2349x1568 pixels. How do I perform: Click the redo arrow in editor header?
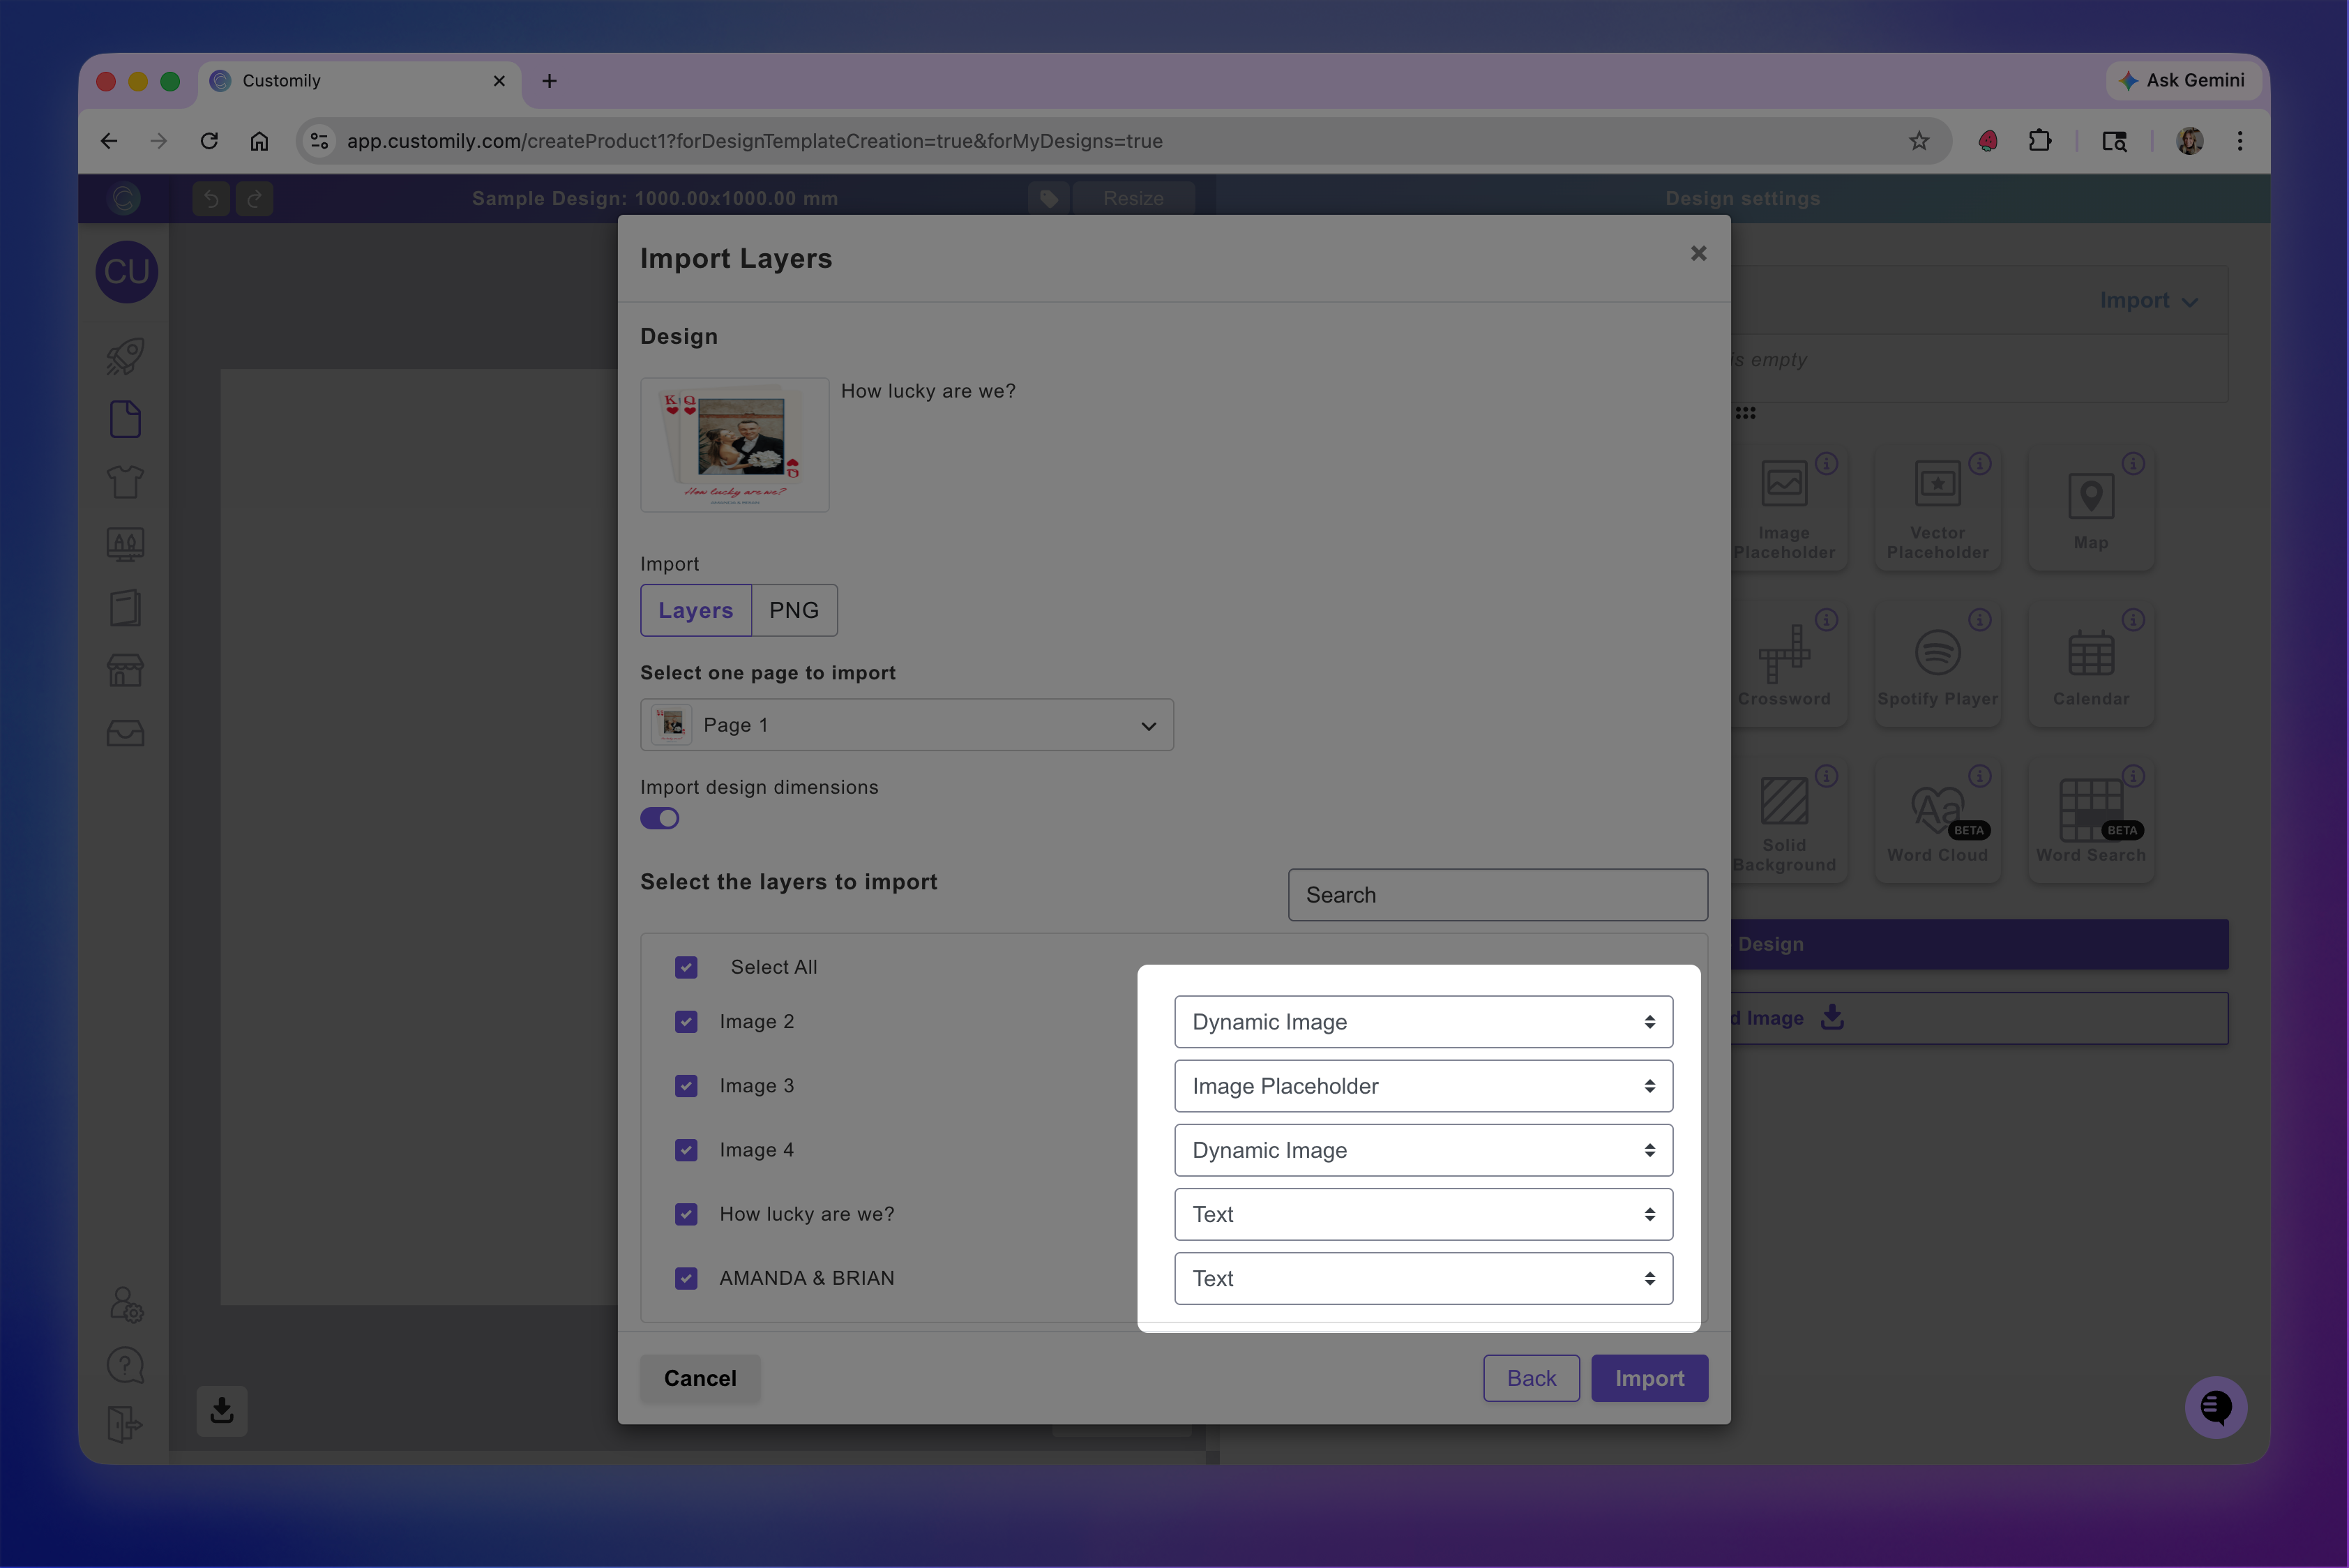point(254,198)
